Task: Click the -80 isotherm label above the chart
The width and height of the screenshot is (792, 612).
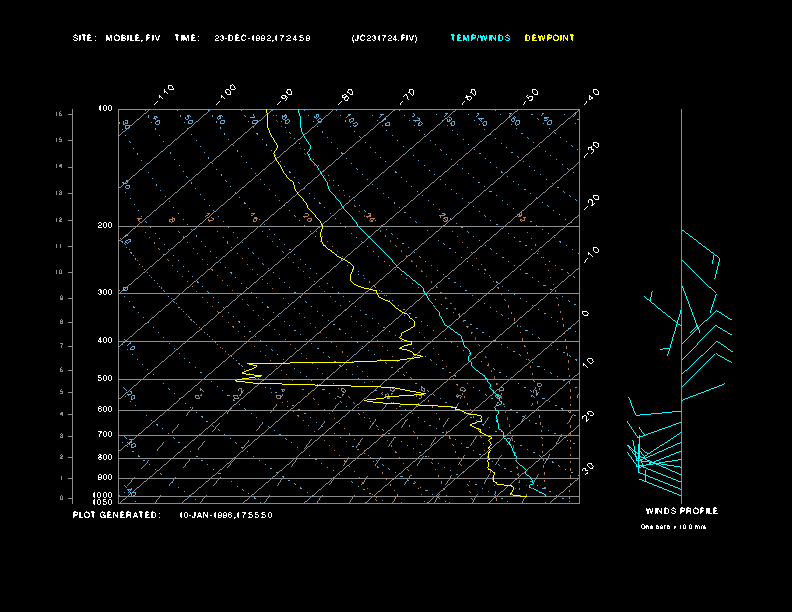Action: tap(346, 96)
